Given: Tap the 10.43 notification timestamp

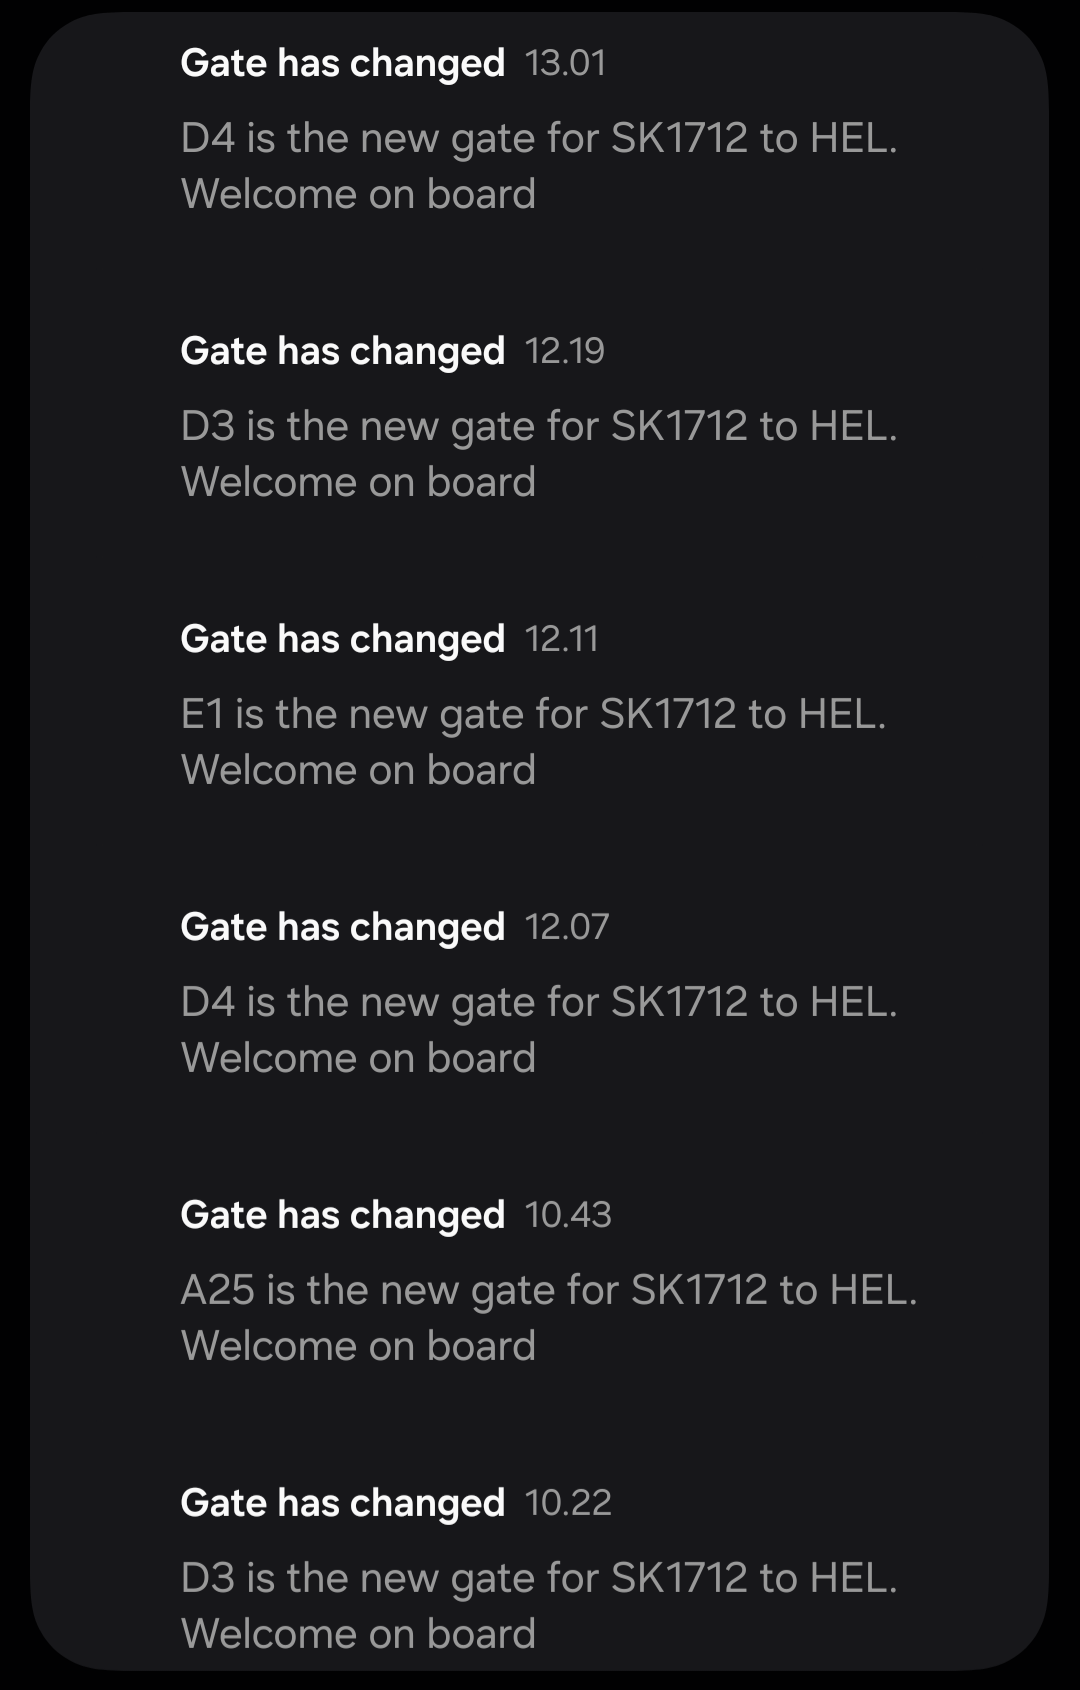Looking at the screenshot, I should coord(567,1215).
